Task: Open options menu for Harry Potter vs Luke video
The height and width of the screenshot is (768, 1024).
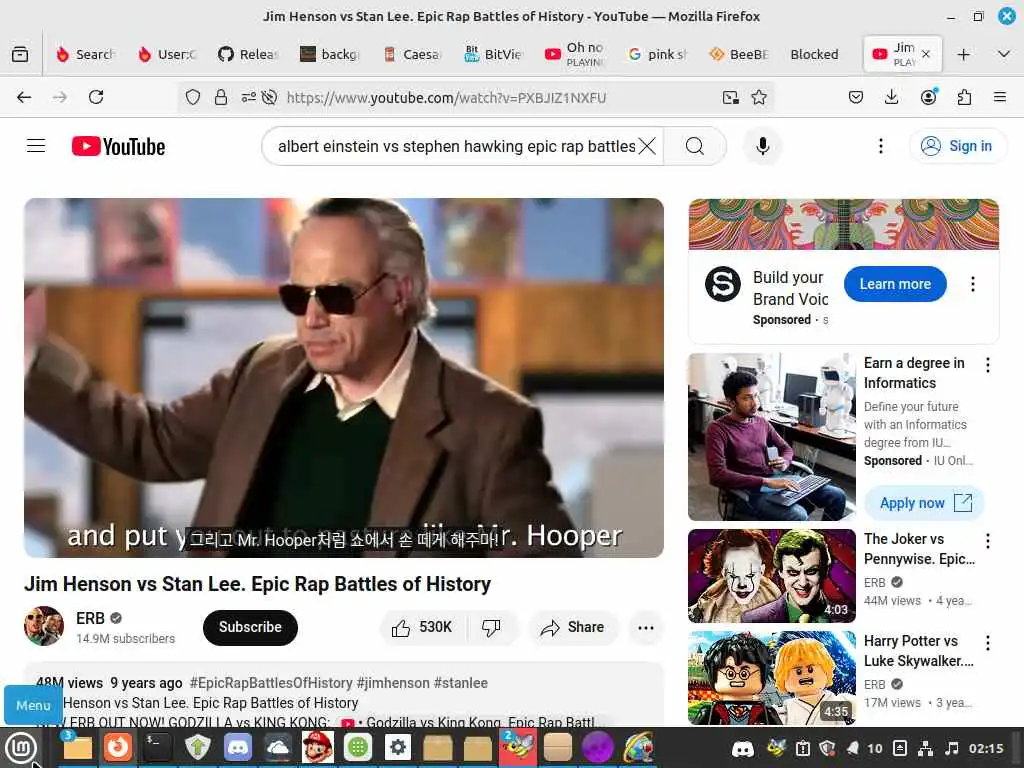Action: click(x=987, y=643)
